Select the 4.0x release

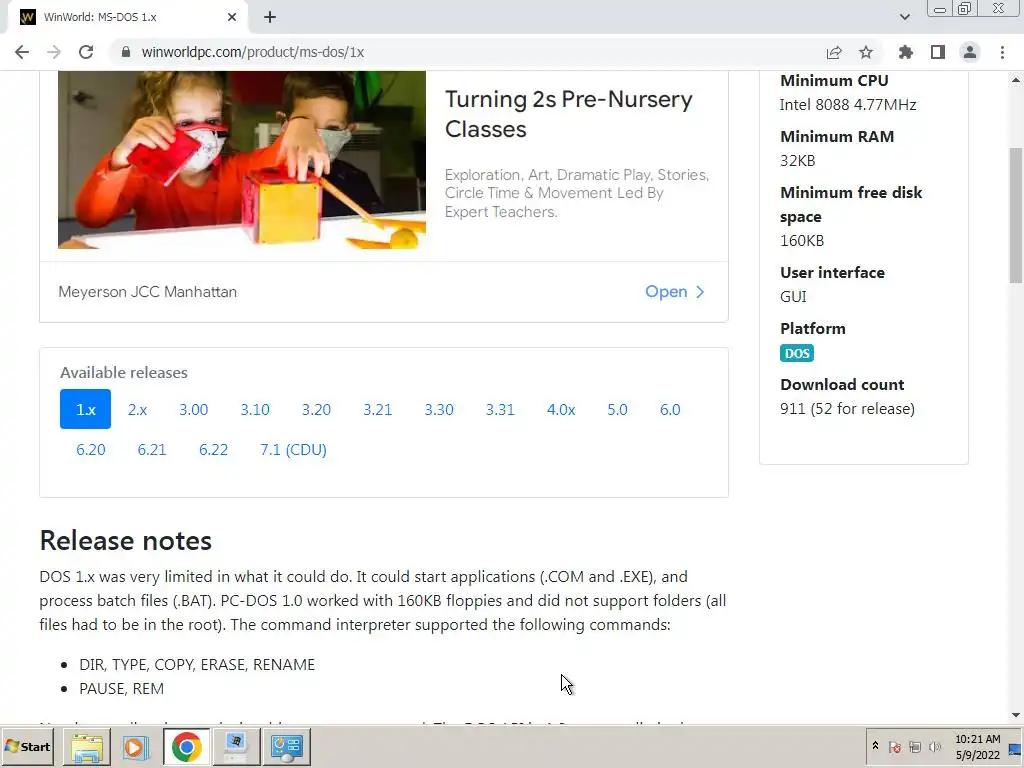tap(561, 409)
